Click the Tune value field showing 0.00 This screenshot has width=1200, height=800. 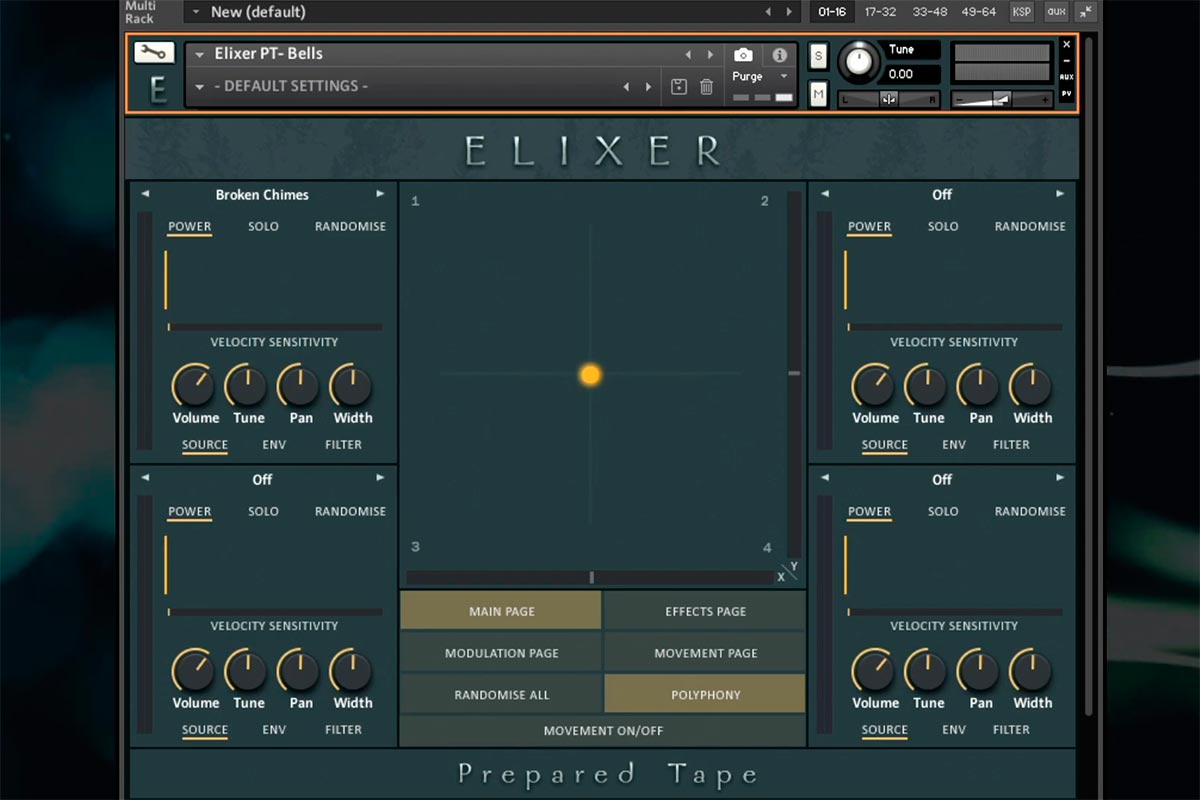tap(912, 74)
